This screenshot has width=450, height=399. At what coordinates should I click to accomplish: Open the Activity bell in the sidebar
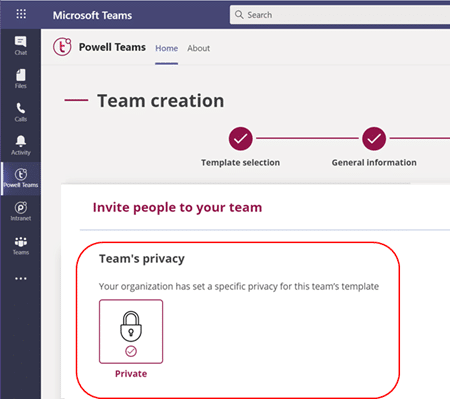click(21, 145)
